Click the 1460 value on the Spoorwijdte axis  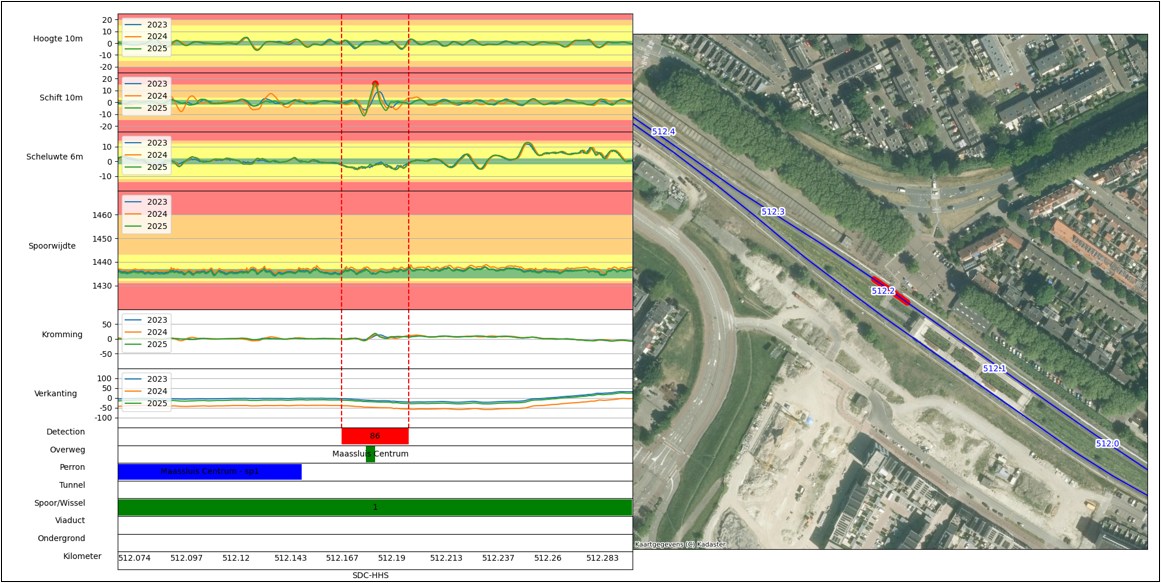pos(101,215)
